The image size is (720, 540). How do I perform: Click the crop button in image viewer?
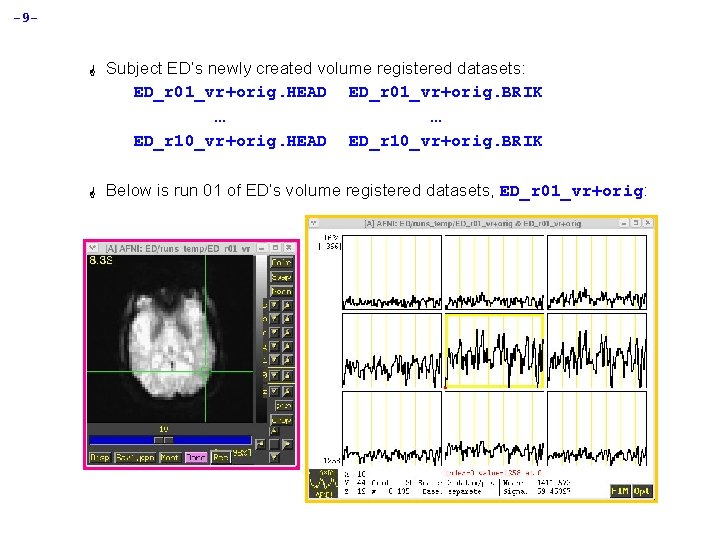pyautogui.click(x=281, y=420)
